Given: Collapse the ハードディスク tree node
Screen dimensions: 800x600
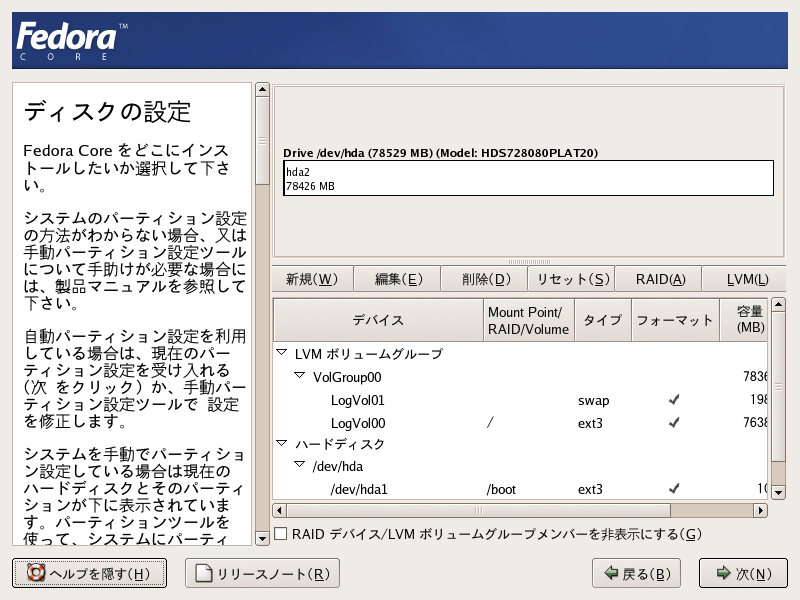Looking at the screenshot, I should (282, 443).
